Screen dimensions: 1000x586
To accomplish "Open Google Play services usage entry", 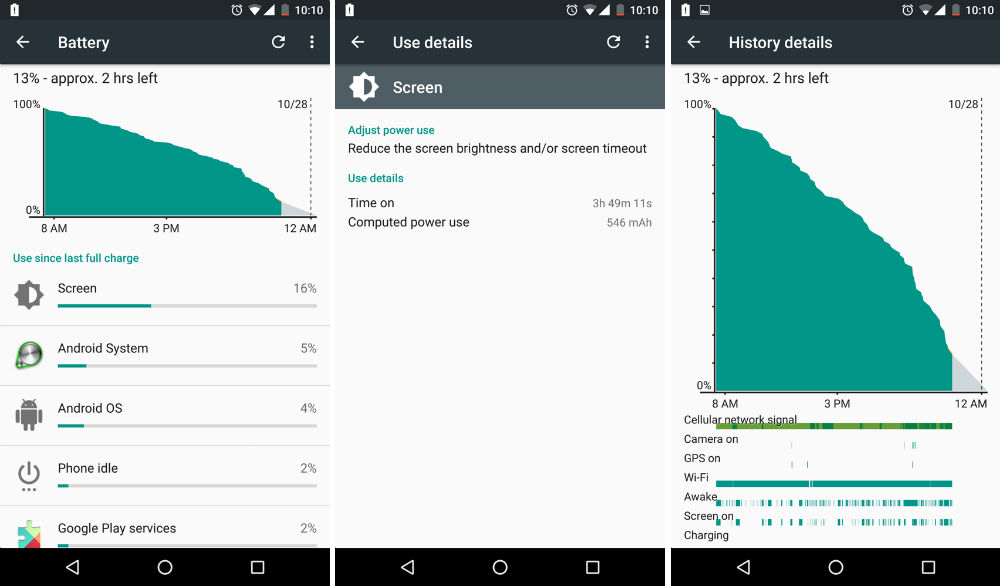I will coord(165,527).
